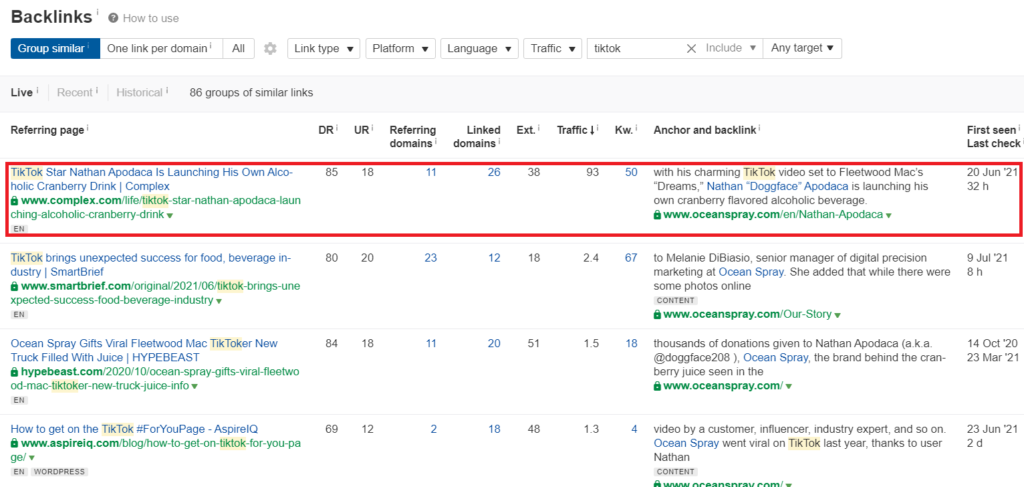The image size is (1024, 487).
Task: Click the WORDPRESS tag in AspireIQ row
Action: pyautogui.click(x=59, y=471)
